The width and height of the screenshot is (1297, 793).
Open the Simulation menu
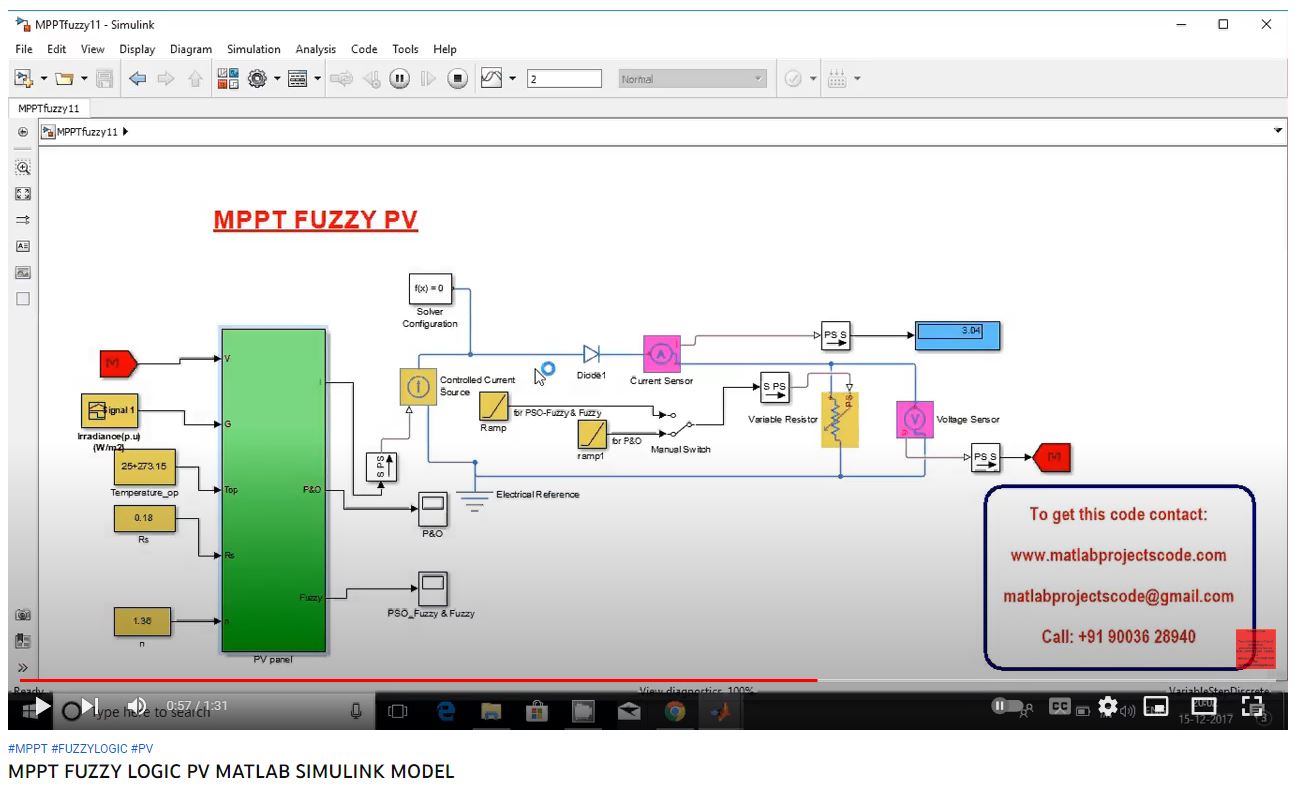tap(253, 49)
